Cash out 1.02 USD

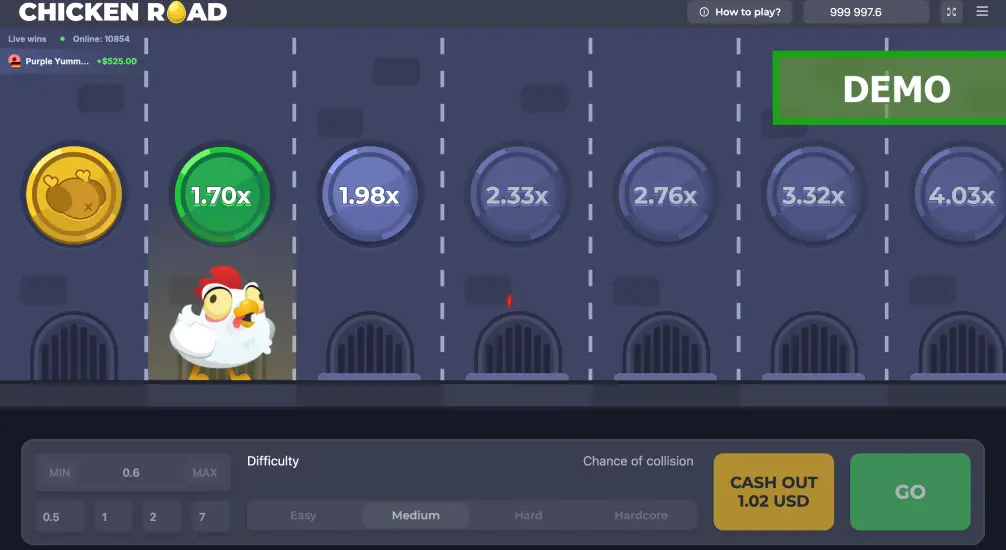tap(774, 492)
